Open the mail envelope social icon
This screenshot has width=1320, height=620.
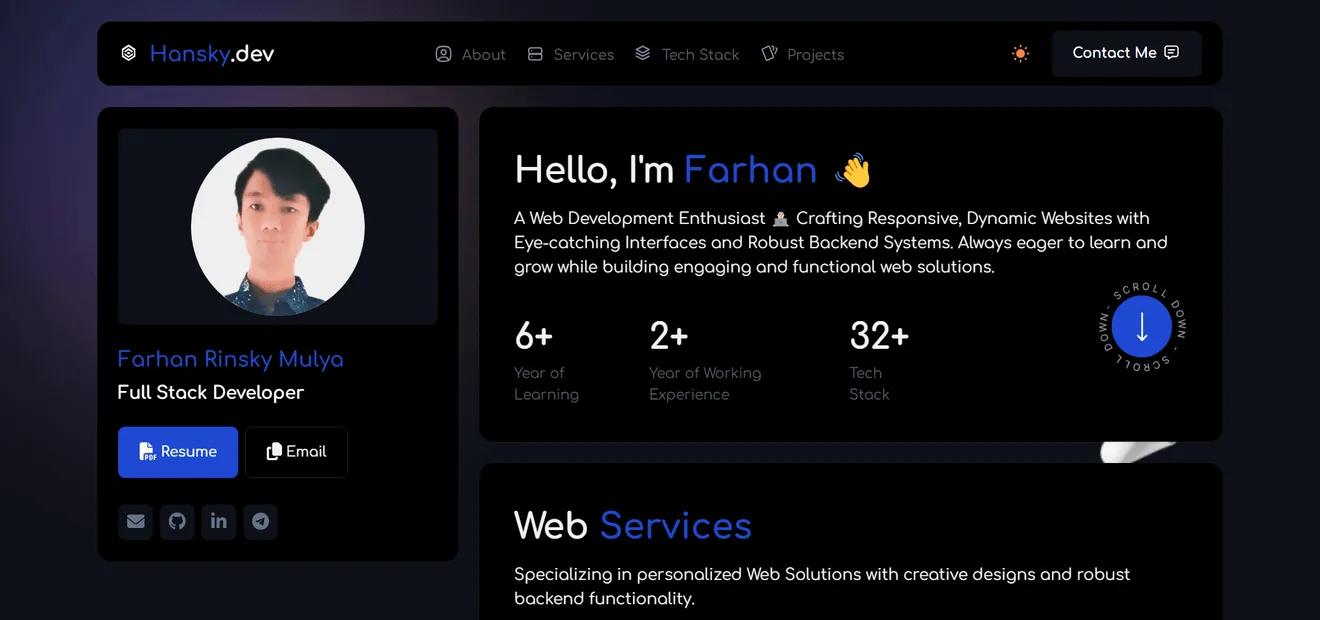pos(136,521)
